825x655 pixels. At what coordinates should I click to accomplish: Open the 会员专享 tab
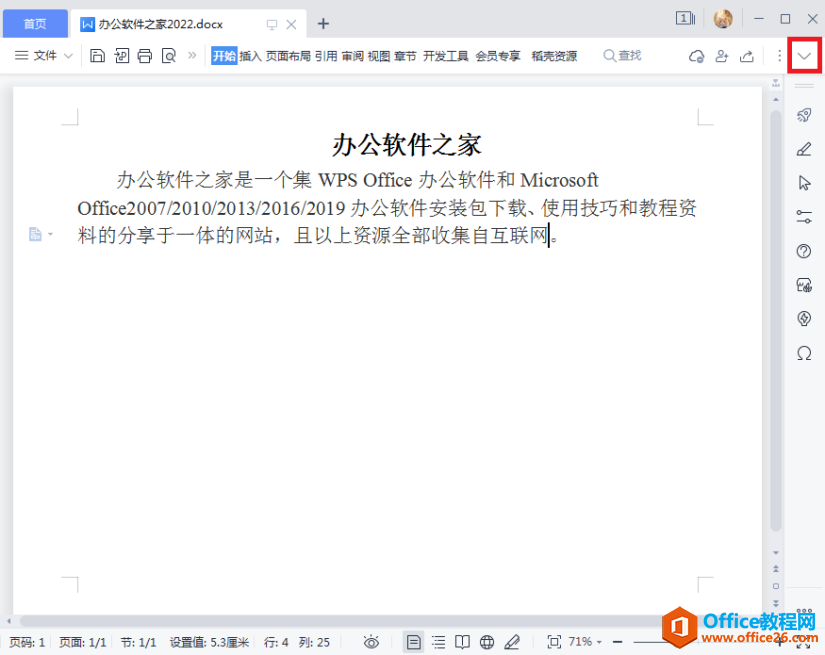(x=498, y=56)
